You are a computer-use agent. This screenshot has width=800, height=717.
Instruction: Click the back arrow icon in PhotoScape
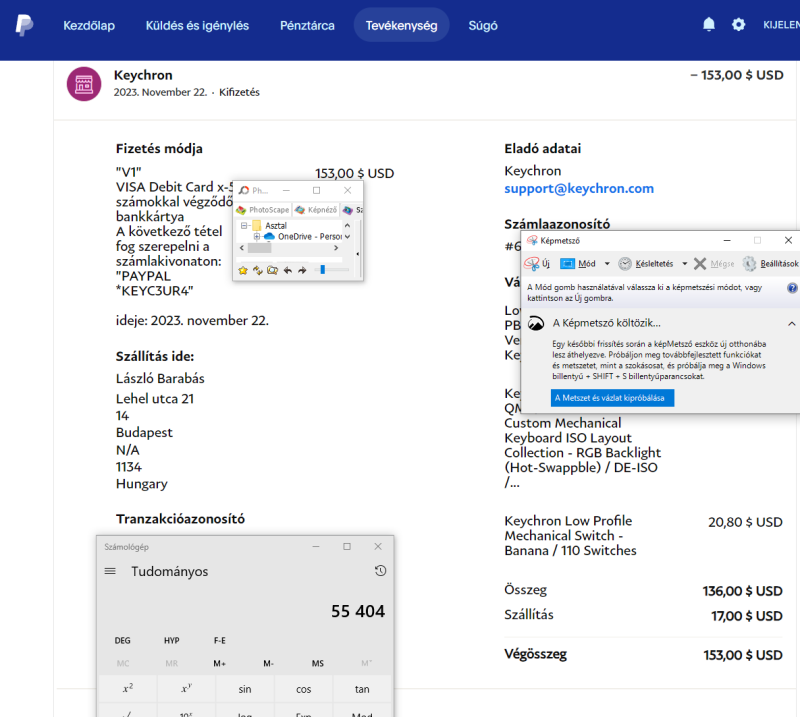tap(288, 270)
